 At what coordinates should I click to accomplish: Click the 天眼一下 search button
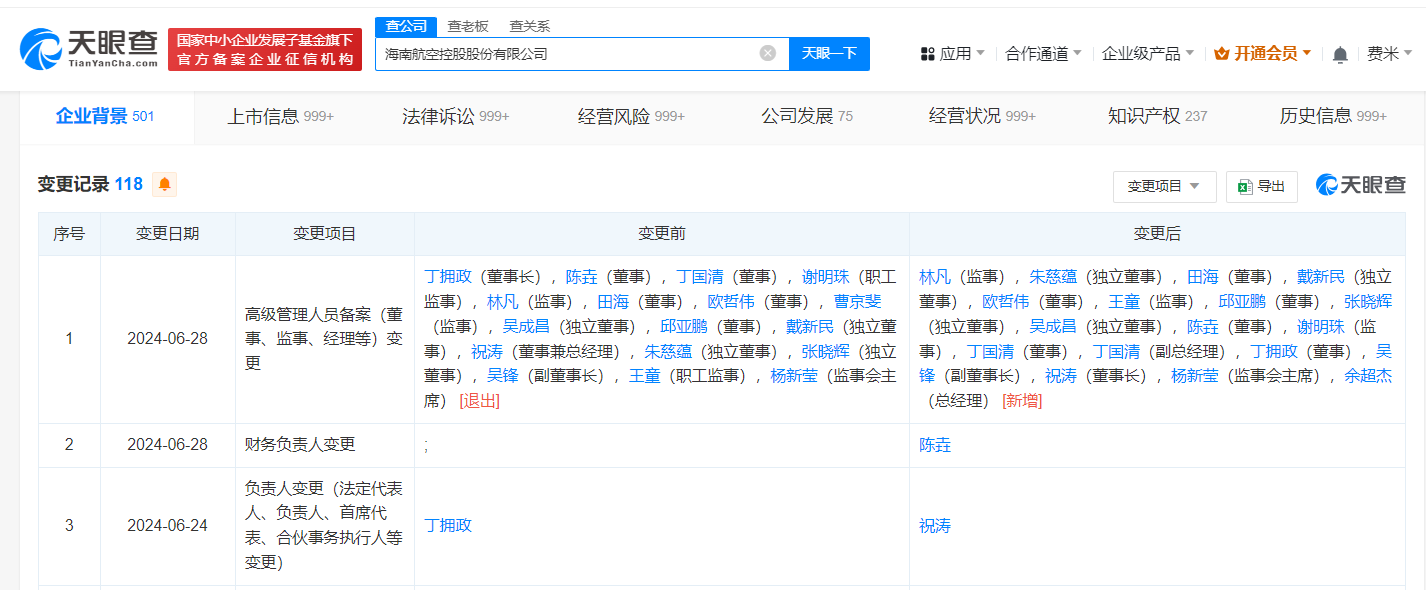point(829,53)
